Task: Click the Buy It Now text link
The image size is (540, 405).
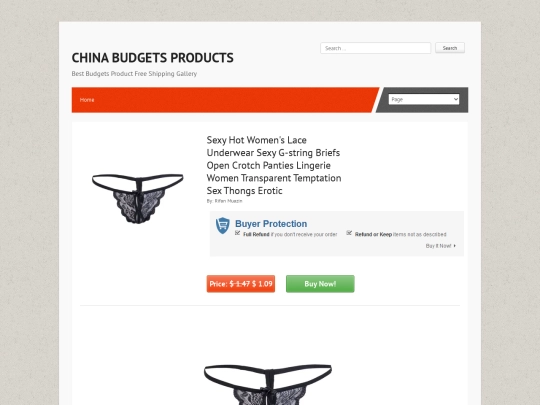Action: pos(438,246)
